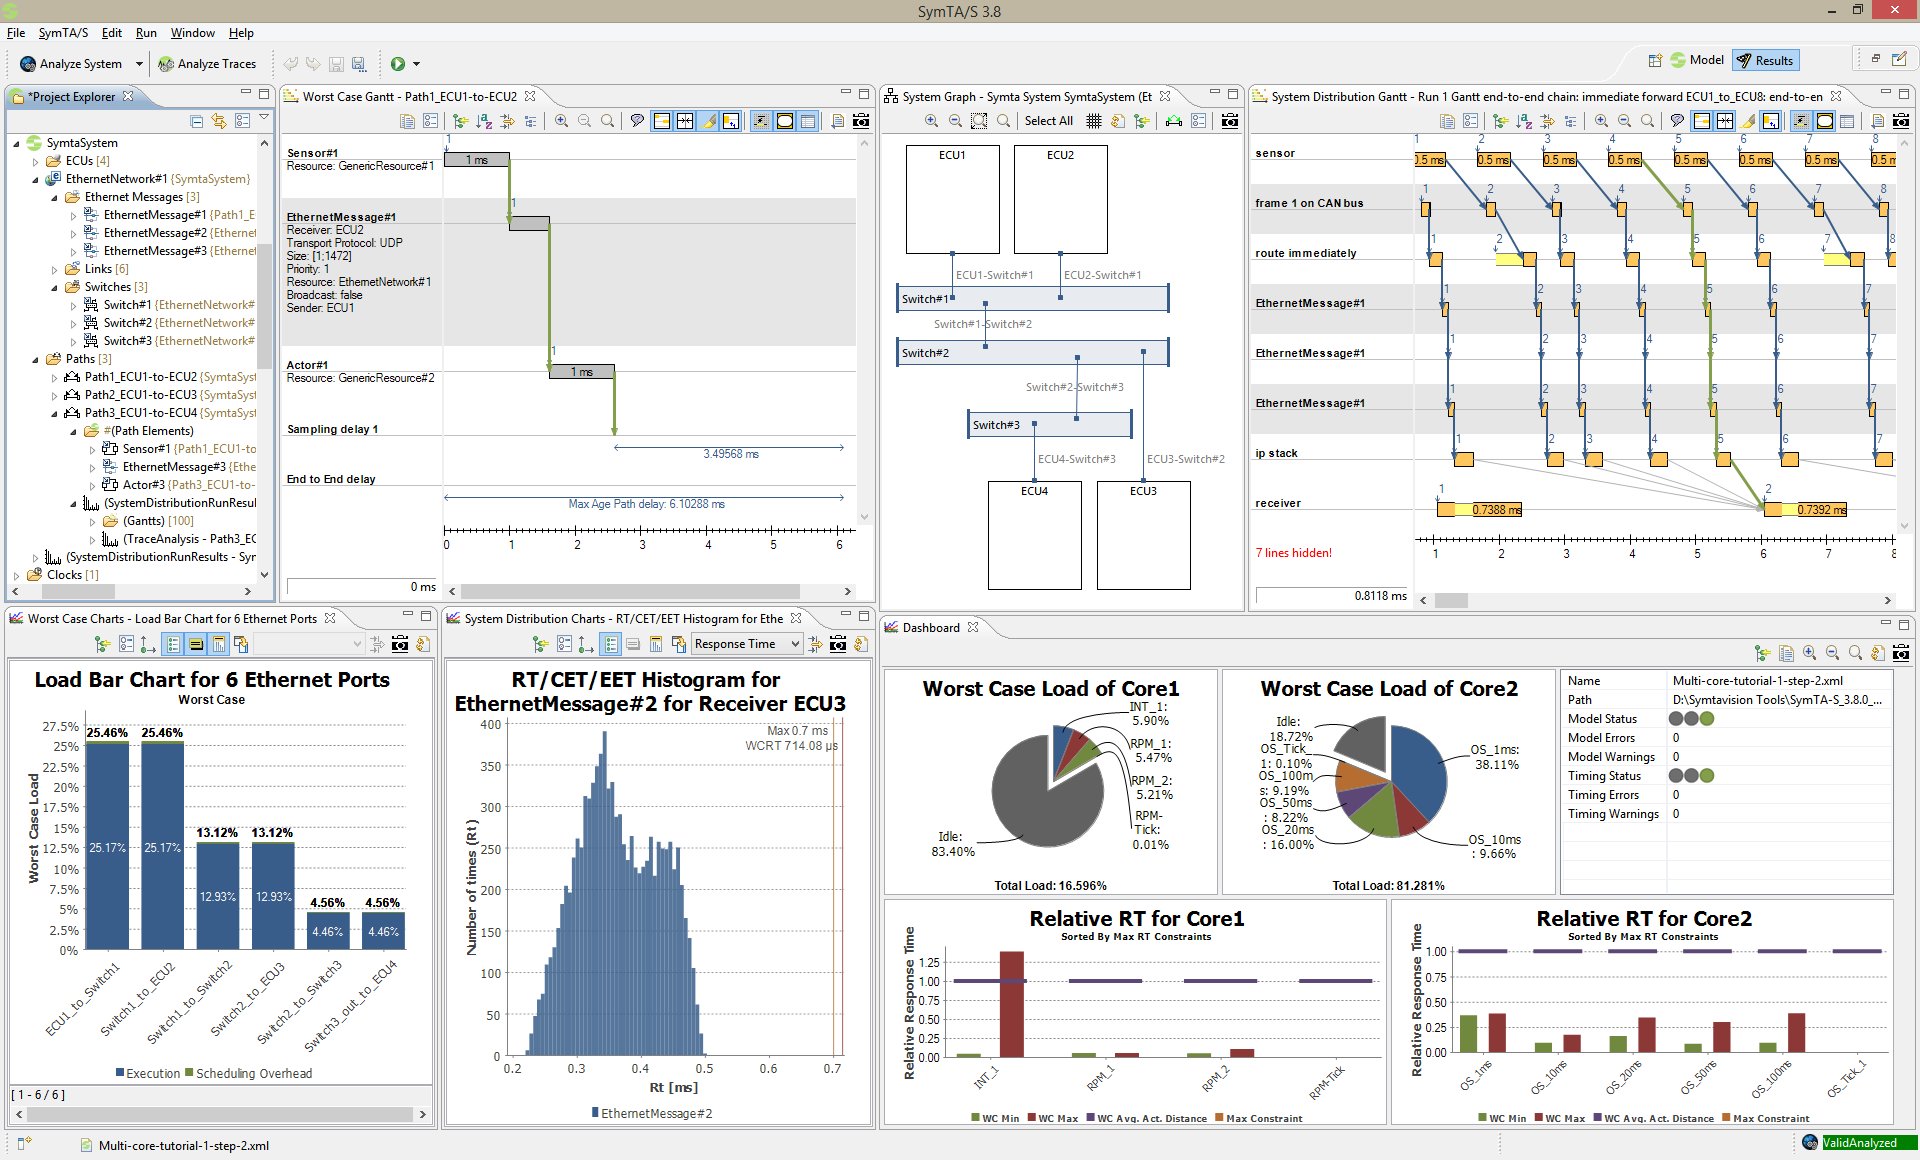Click the Analyze Traces toolbar button
The image size is (1920, 1160).
(207, 64)
